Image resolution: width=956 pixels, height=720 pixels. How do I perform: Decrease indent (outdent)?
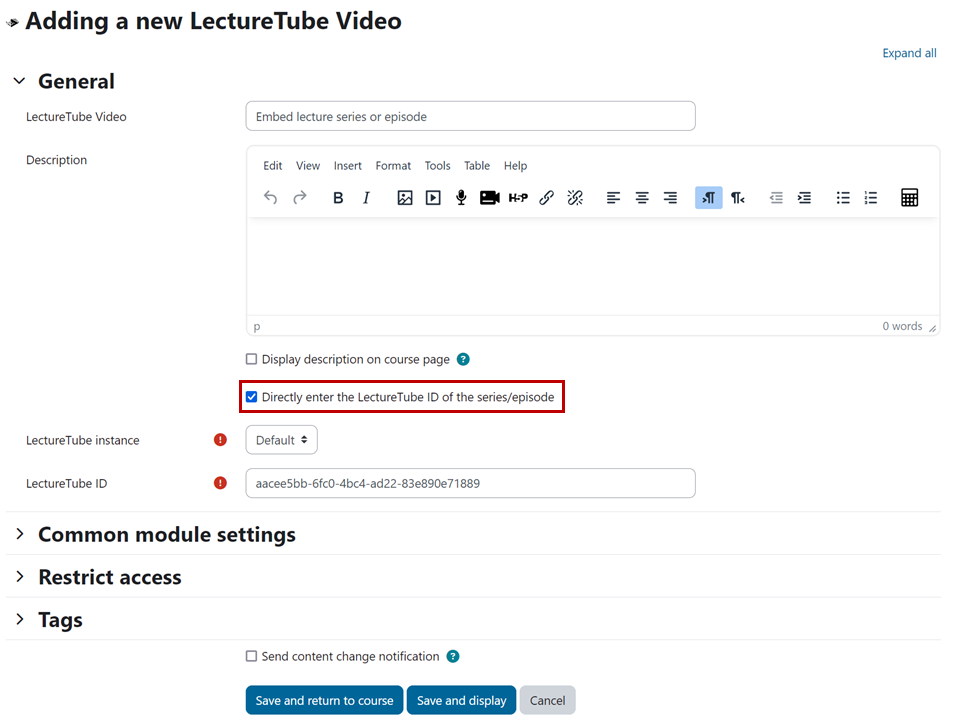tap(776, 198)
